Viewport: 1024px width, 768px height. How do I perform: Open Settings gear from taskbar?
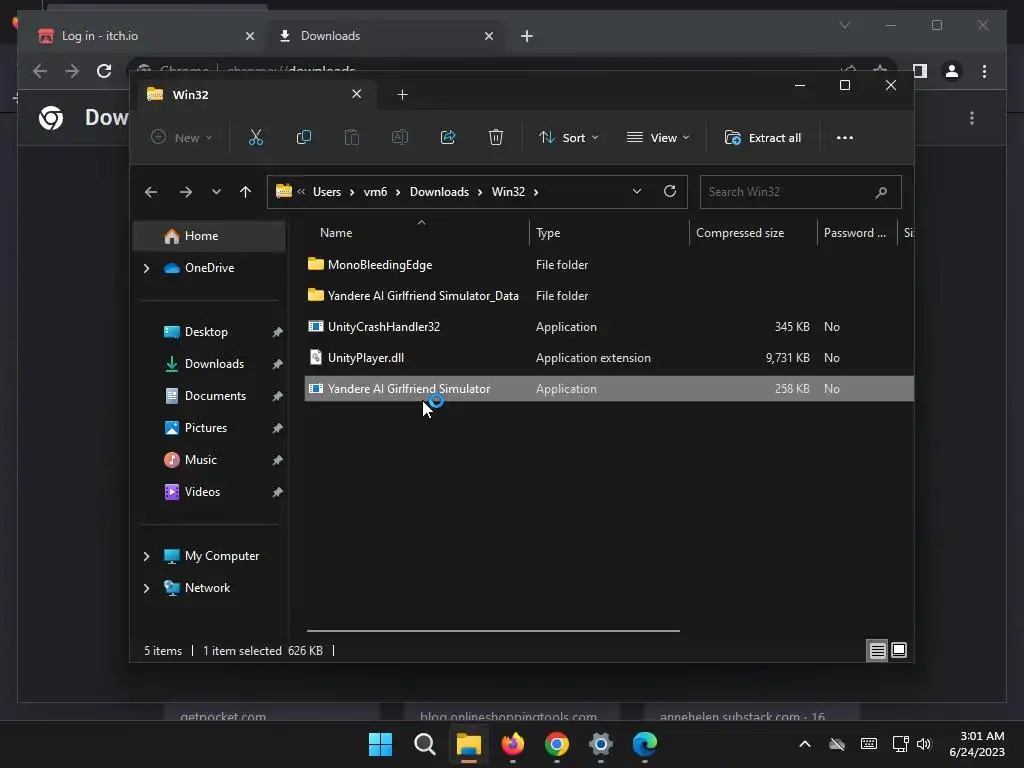(600, 744)
